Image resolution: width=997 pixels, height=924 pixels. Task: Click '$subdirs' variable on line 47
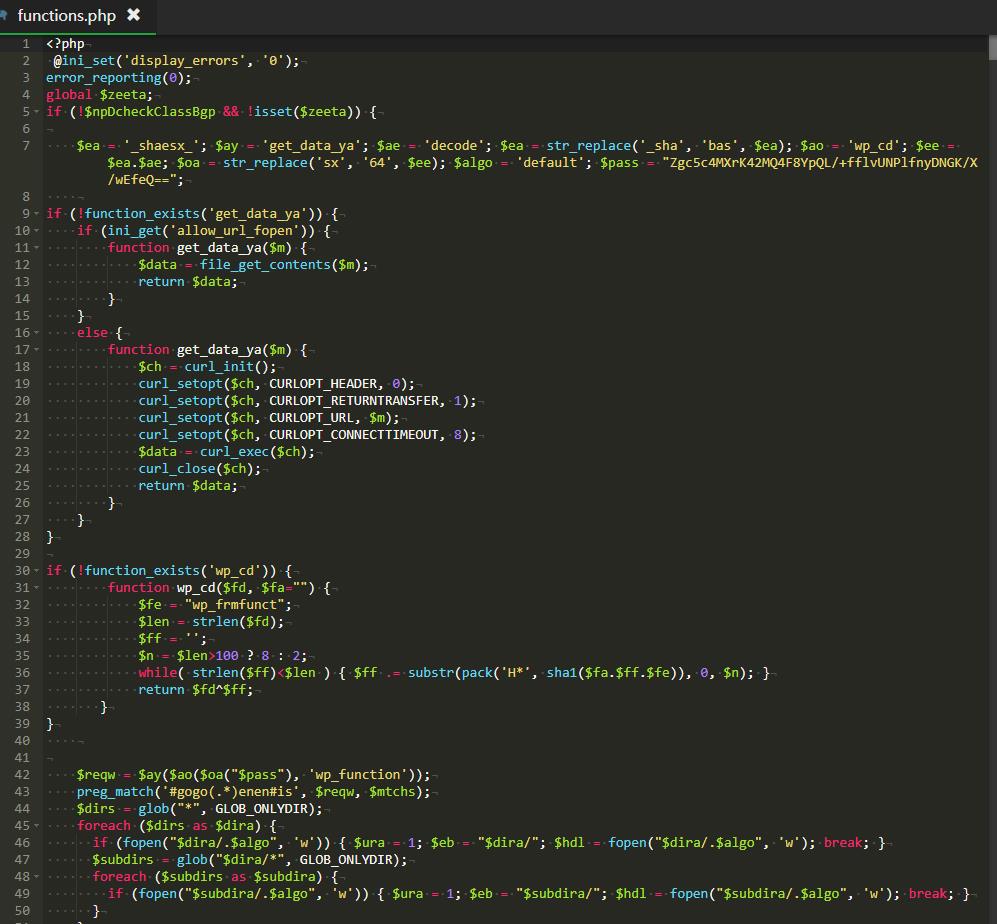point(123,860)
